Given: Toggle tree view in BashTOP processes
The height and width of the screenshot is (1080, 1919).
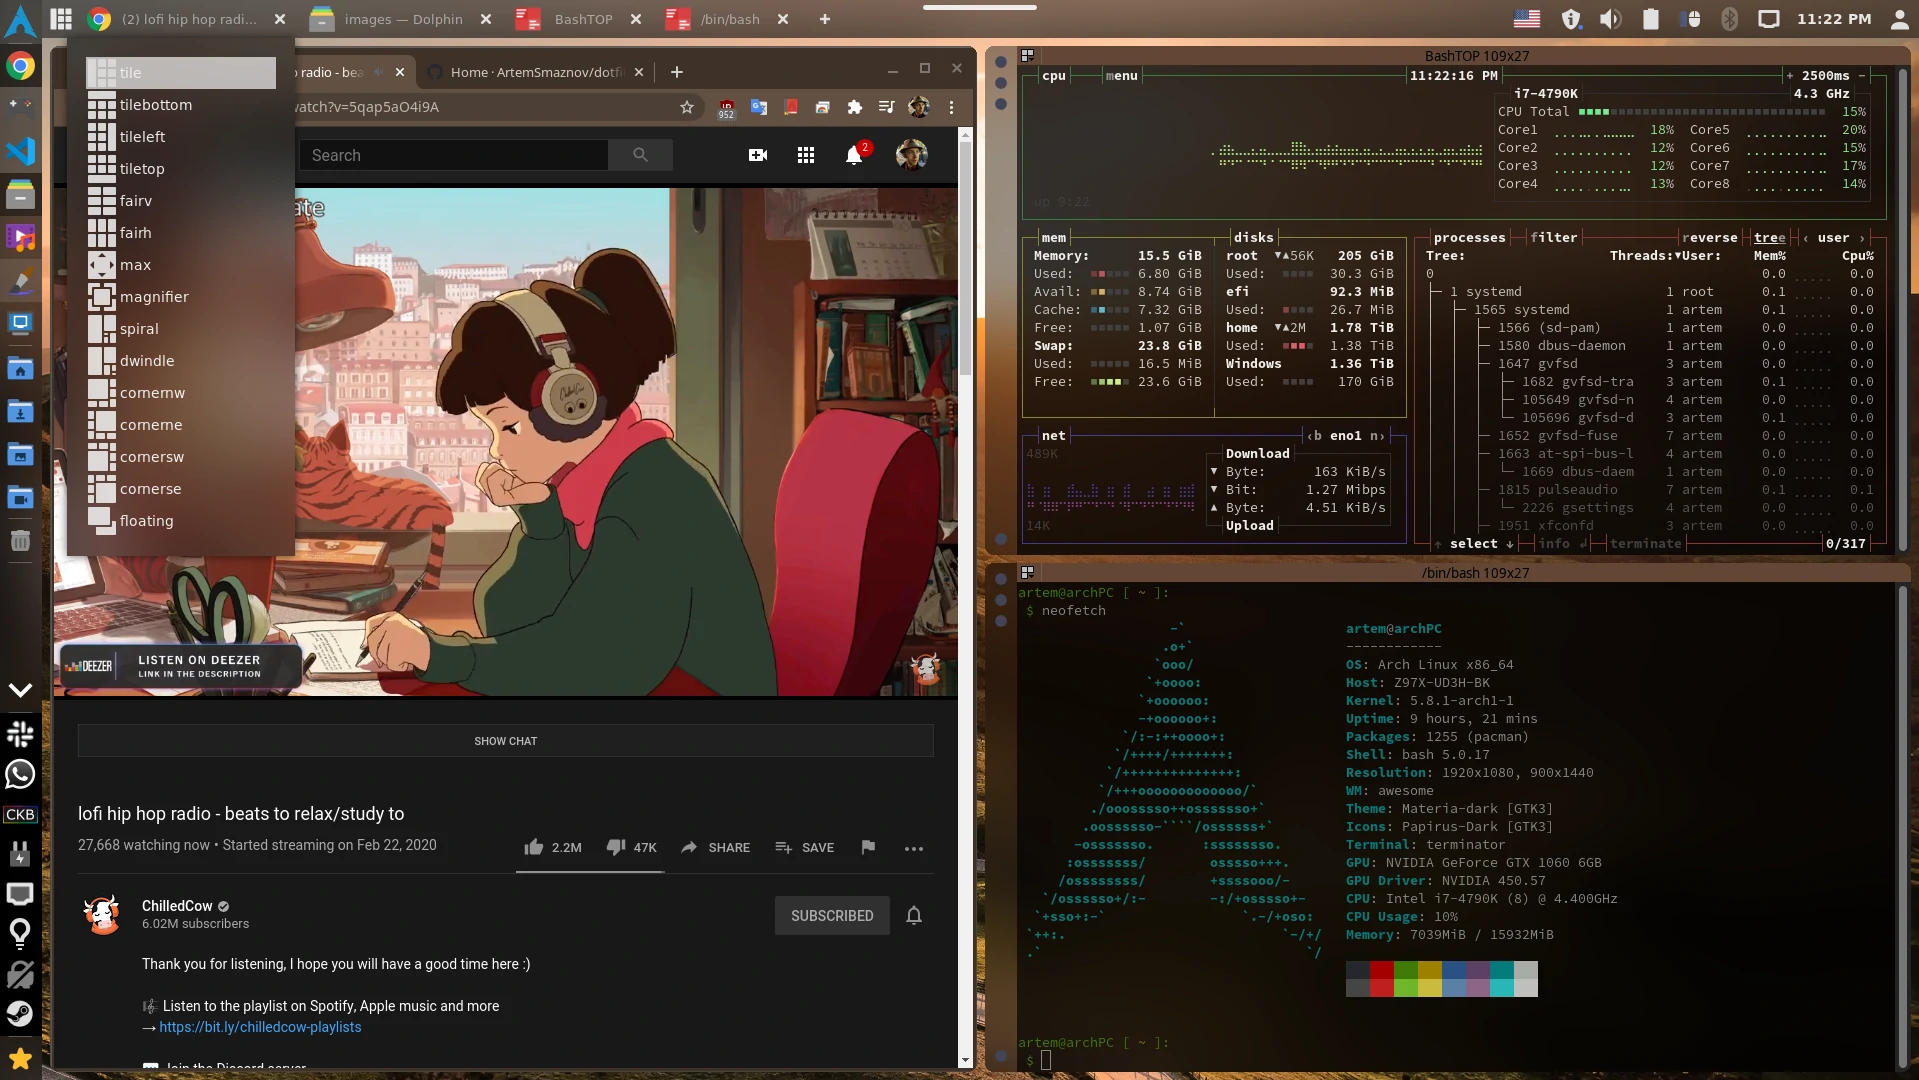Looking at the screenshot, I should pos(1769,237).
